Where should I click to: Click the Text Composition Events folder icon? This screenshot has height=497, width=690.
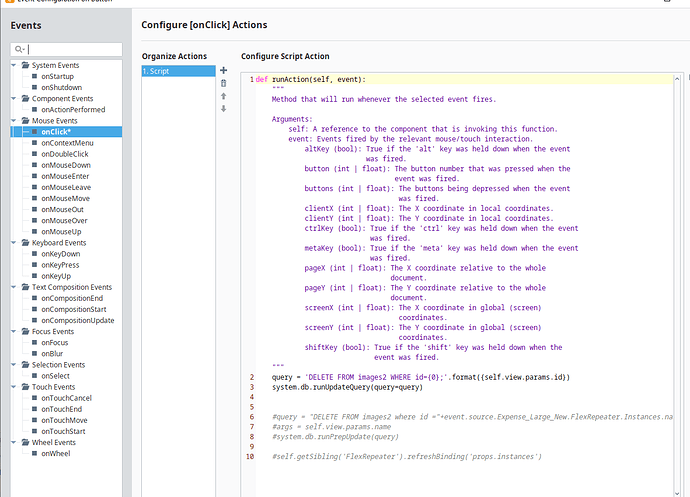point(26,287)
